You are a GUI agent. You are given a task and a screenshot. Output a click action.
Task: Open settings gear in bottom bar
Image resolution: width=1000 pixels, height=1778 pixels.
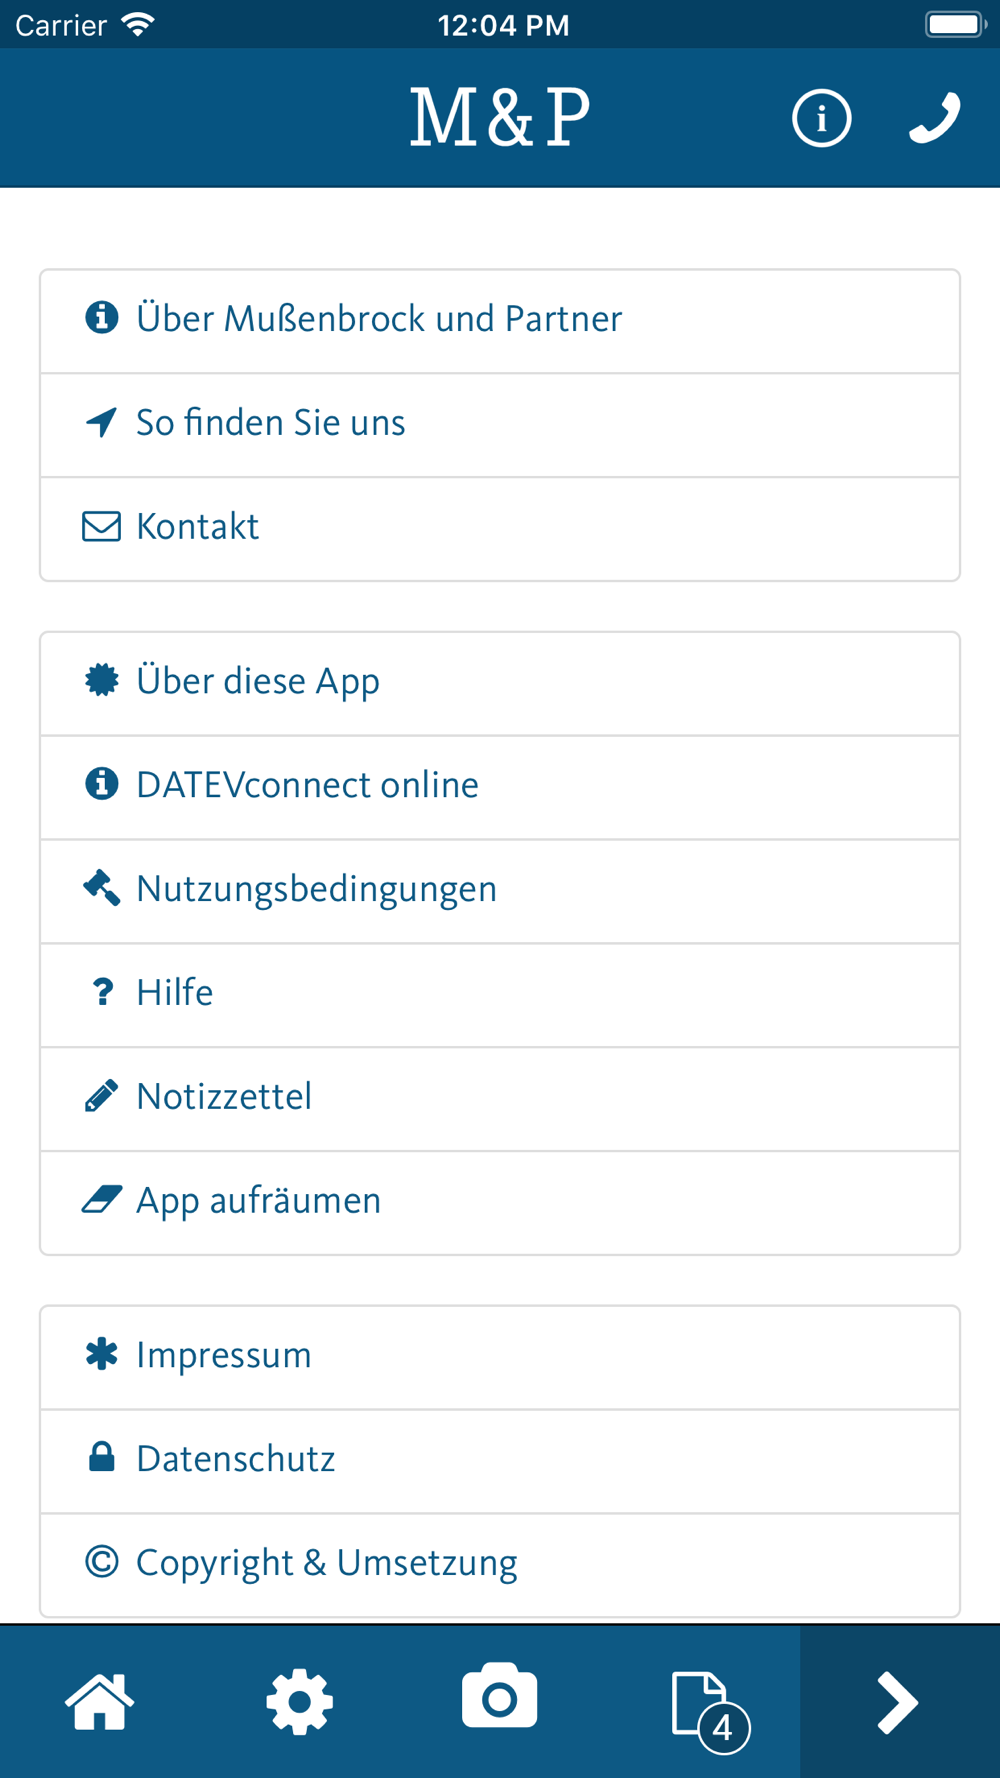[x=300, y=1701]
